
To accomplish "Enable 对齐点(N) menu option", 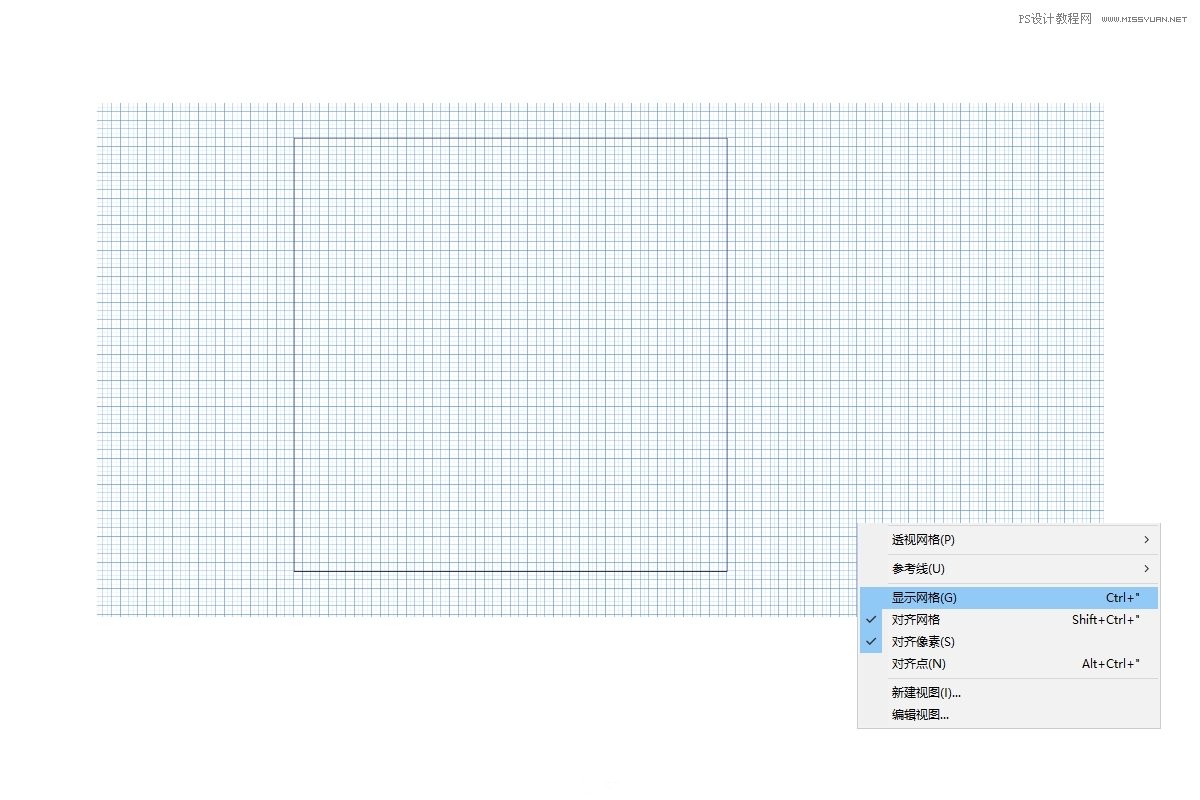I will 1009,664.
